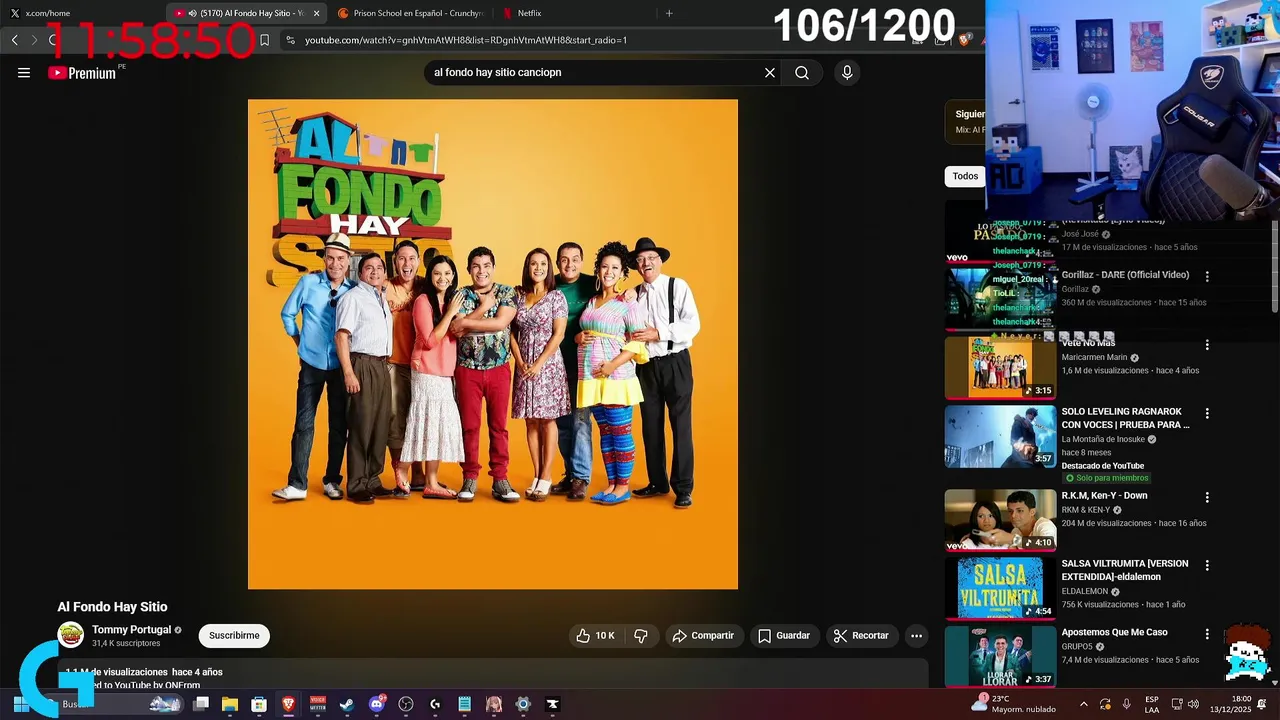Image resolution: width=1280 pixels, height=720 pixels.
Task: Subscribe with the Suscribirme button
Action: pos(234,635)
